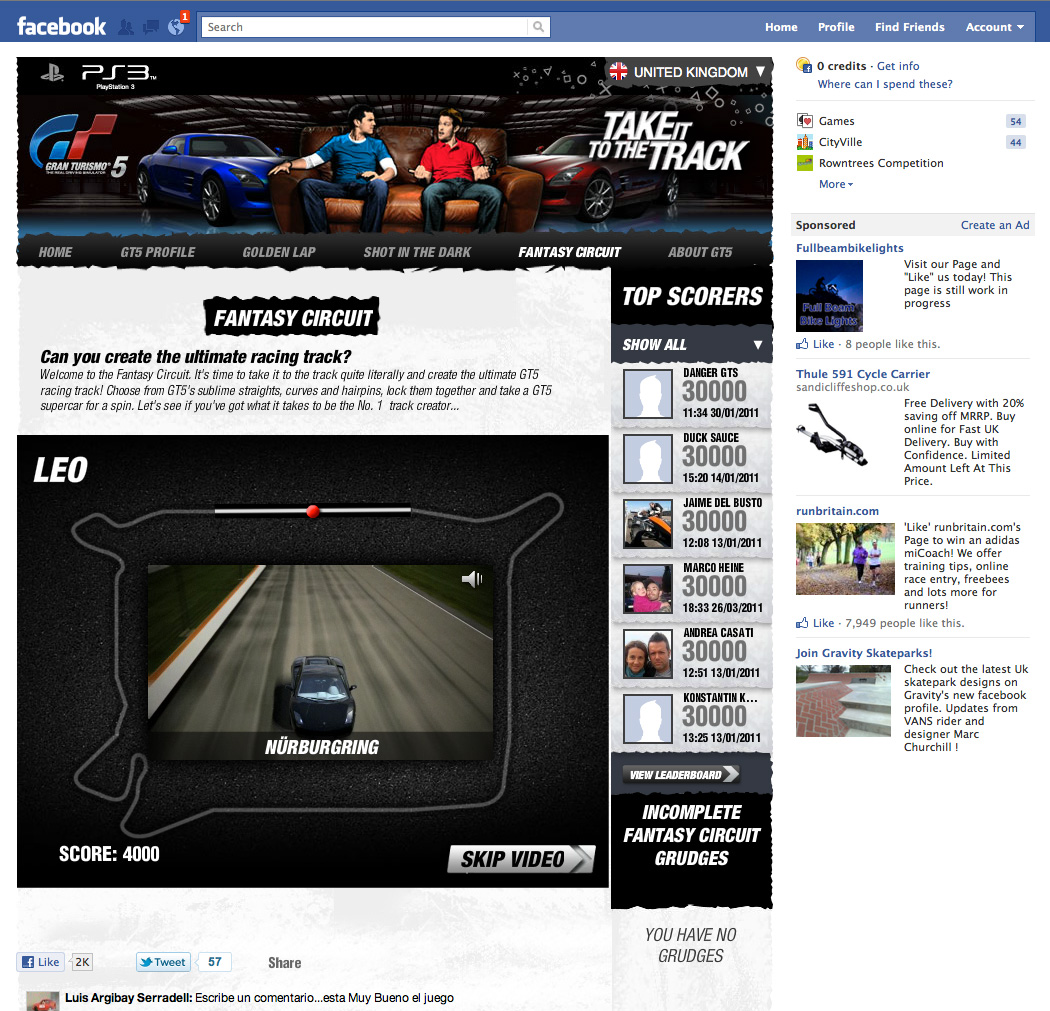Click VIEW LEADERBOARD button
The width and height of the screenshot is (1050, 1011).
click(x=681, y=775)
